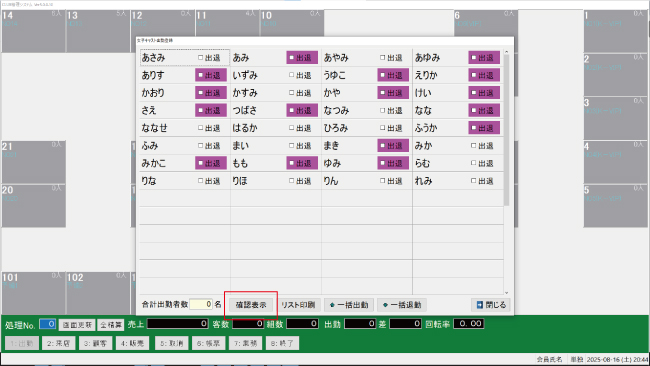
Task: Select the 8:終了 function button
Action: pos(282,343)
